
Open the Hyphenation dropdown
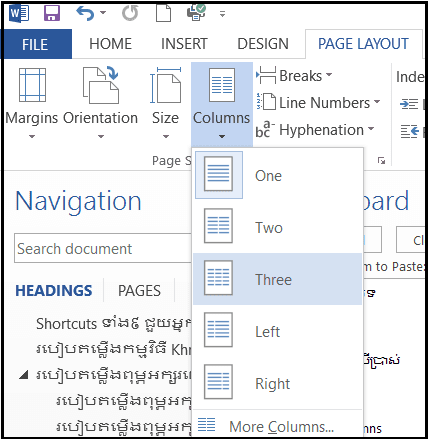[x=315, y=130]
